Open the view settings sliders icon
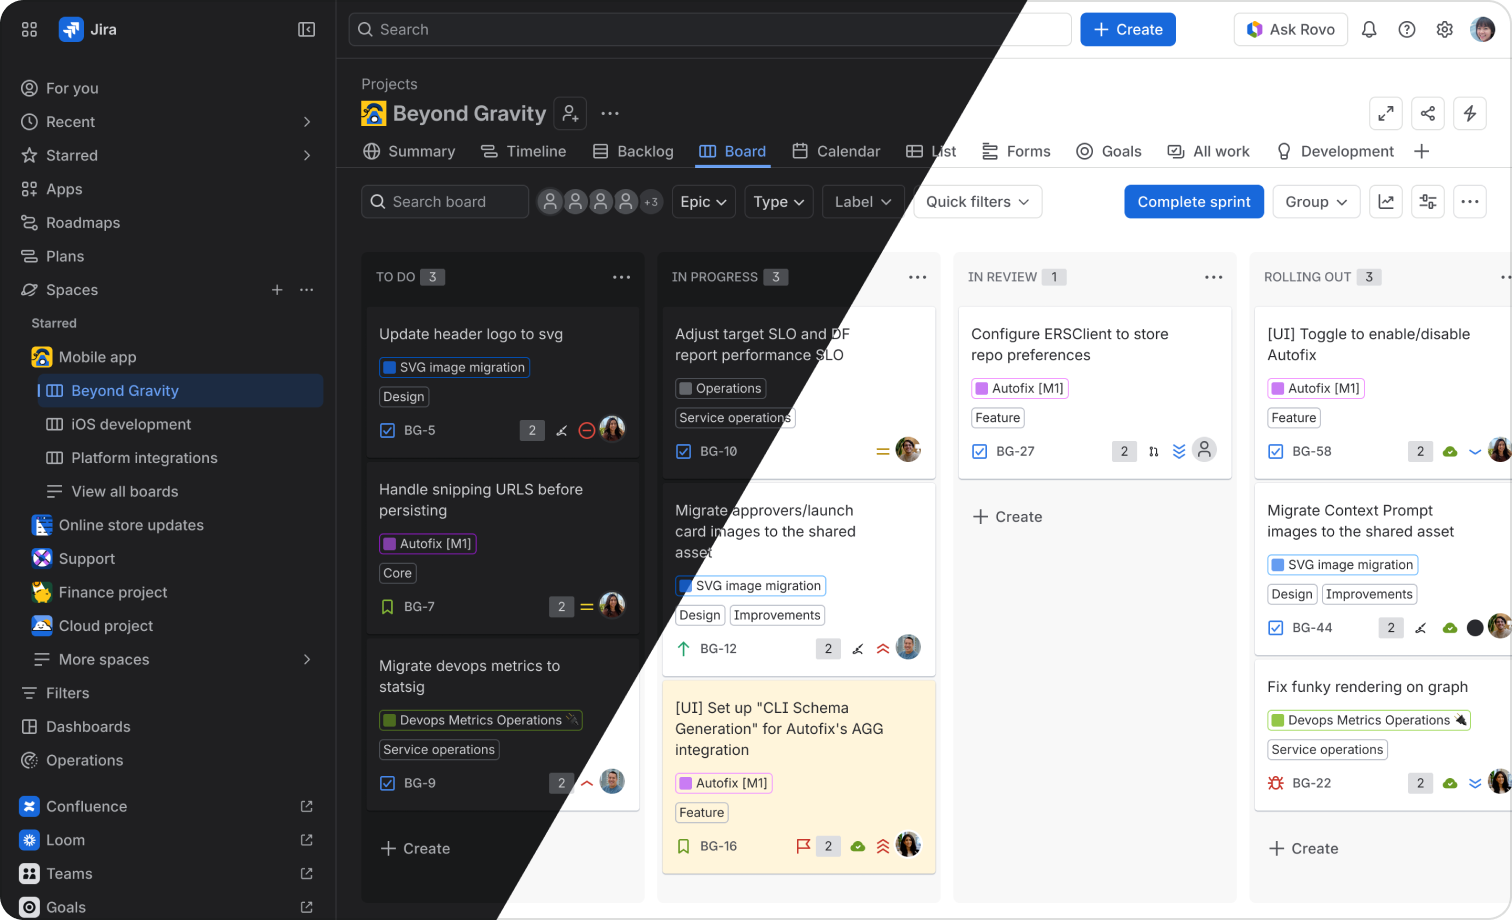Screen dimensions: 1512x920 point(1428,202)
